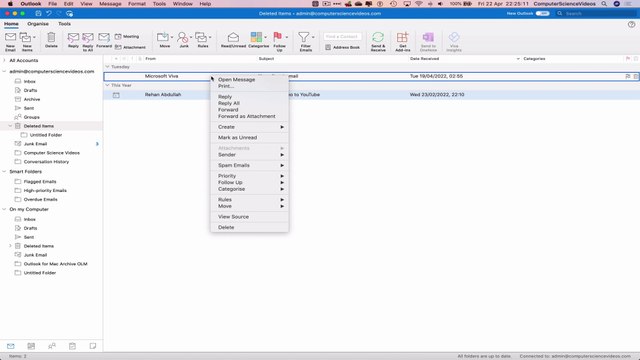Open the Address Book
The height and width of the screenshot is (360, 640).
pos(342,47)
